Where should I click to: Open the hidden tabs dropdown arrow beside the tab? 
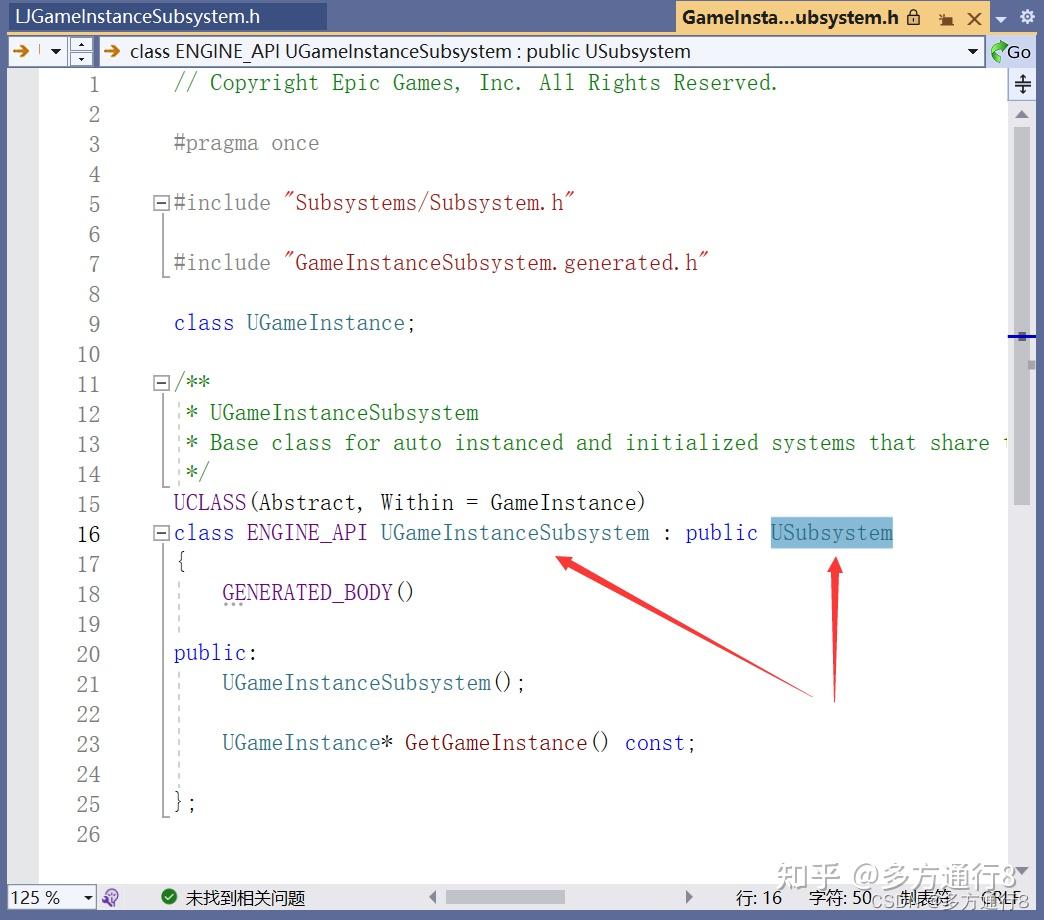click(1001, 20)
